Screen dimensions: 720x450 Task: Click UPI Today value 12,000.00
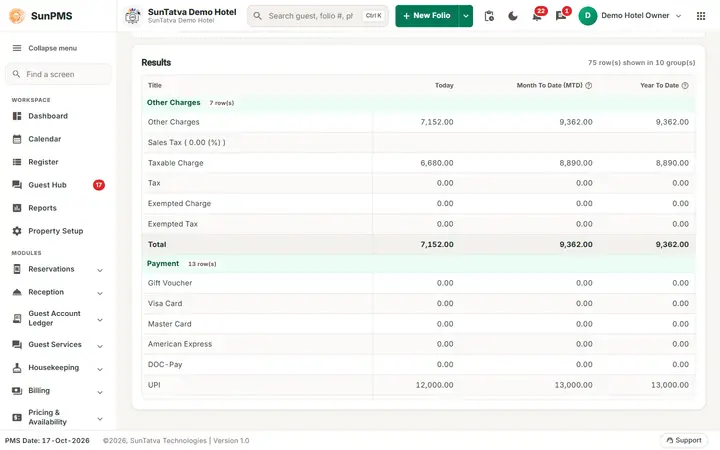[434, 385]
